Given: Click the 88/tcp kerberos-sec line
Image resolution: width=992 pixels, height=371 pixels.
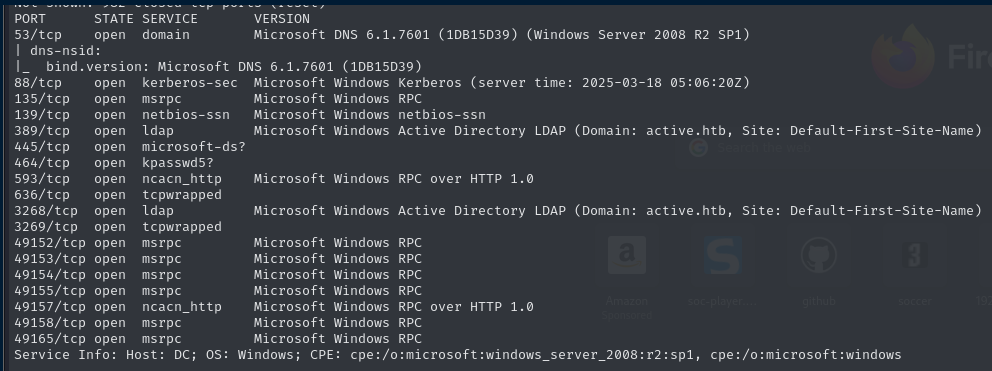Looking at the screenshot, I should click(x=381, y=83).
